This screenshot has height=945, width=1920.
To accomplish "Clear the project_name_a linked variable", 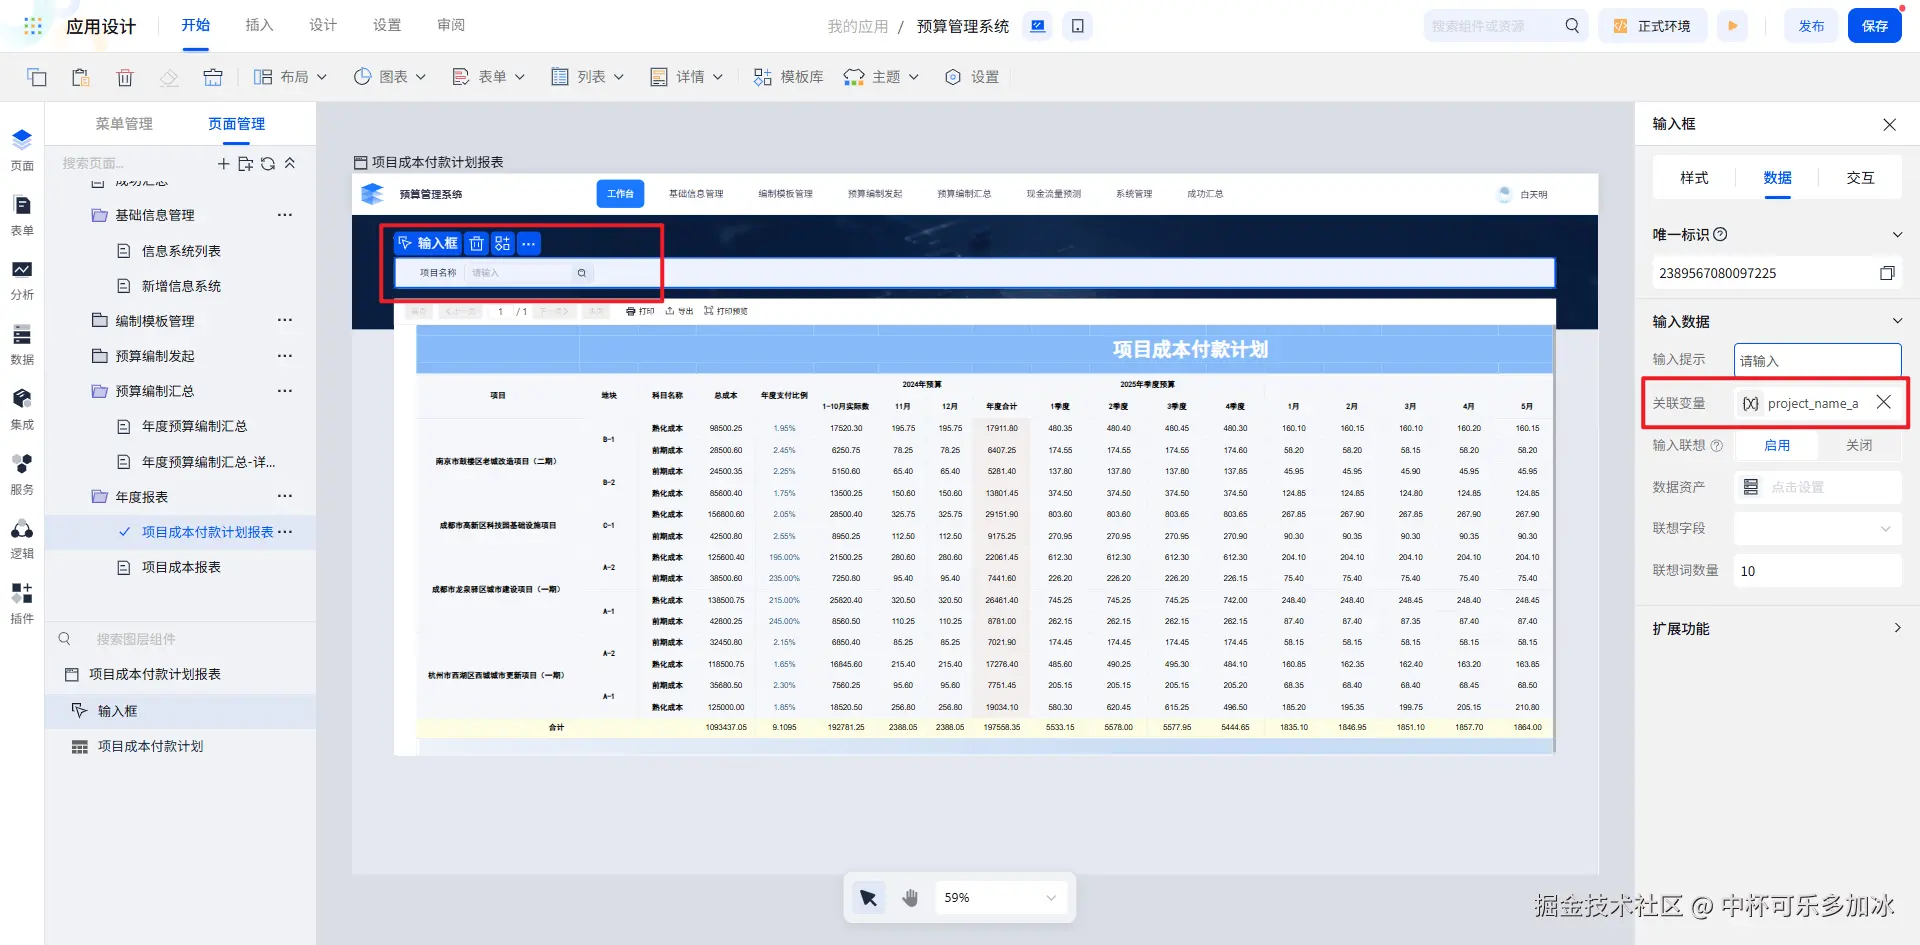I will [x=1883, y=402].
